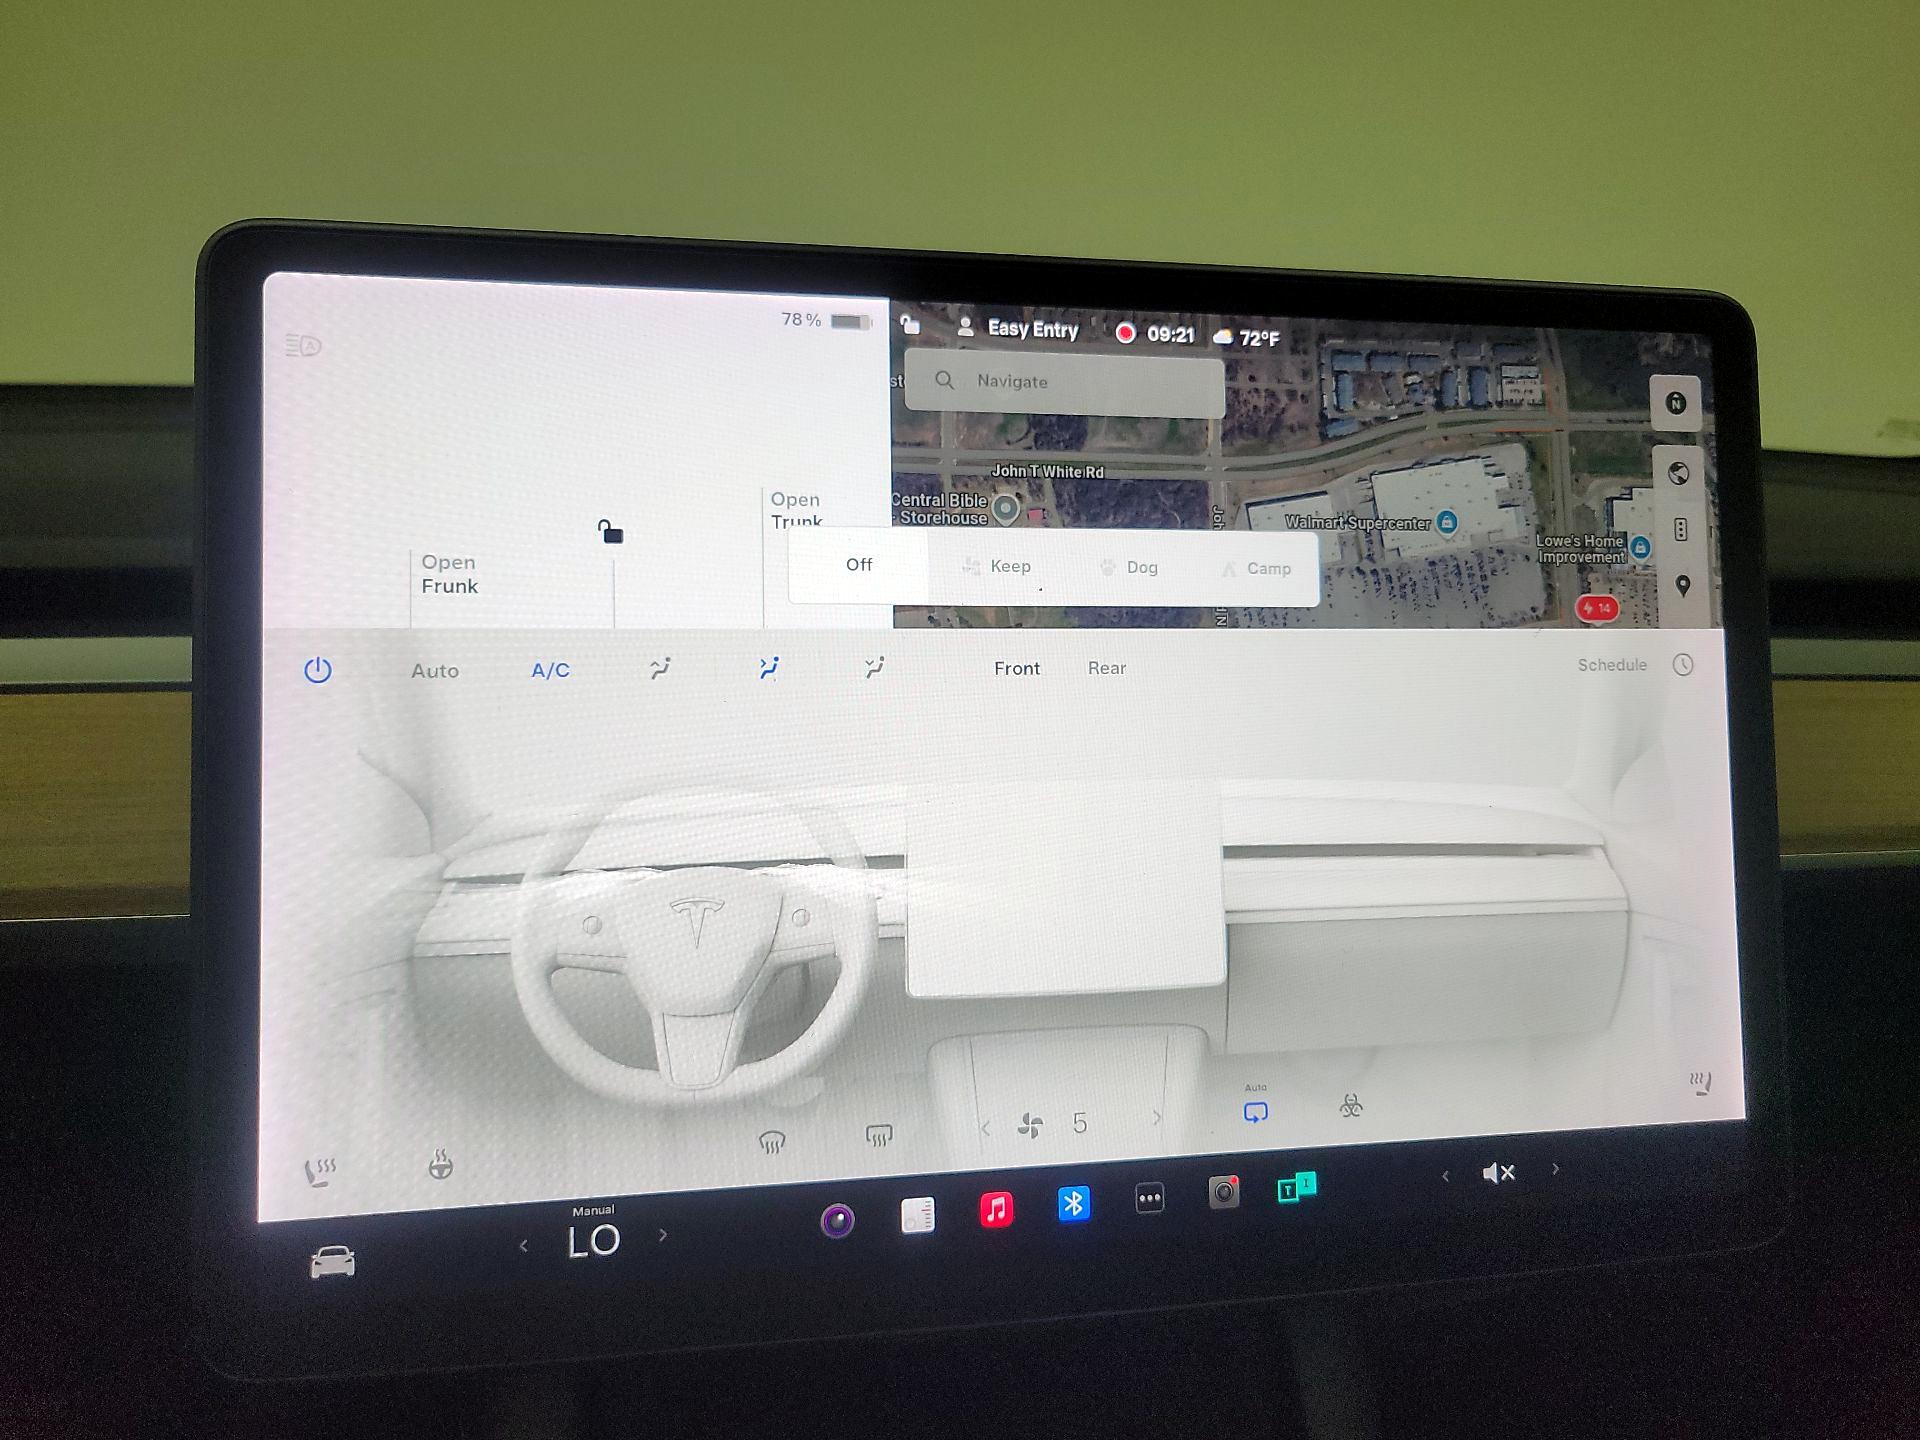Increase fan speed with right chevron
The width and height of the screenshot is (1920, 1440).
coord(1157,1118)
